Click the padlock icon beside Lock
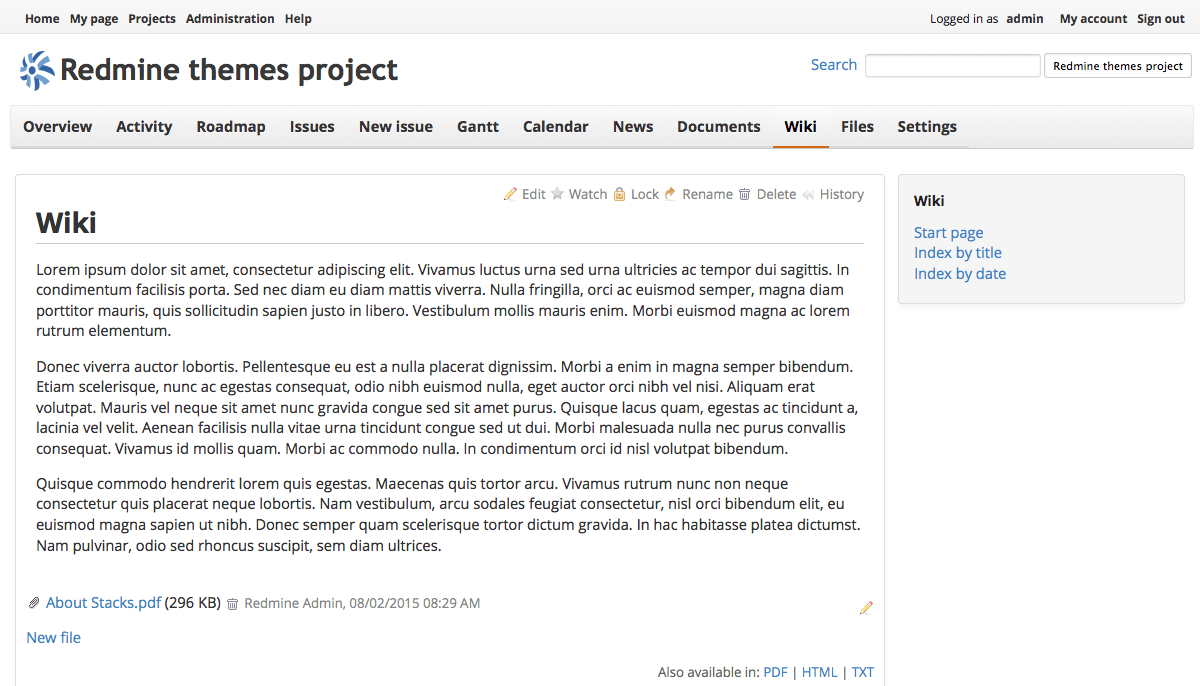1200x686 pixels. pyautogui.click(x=620, y=194)
